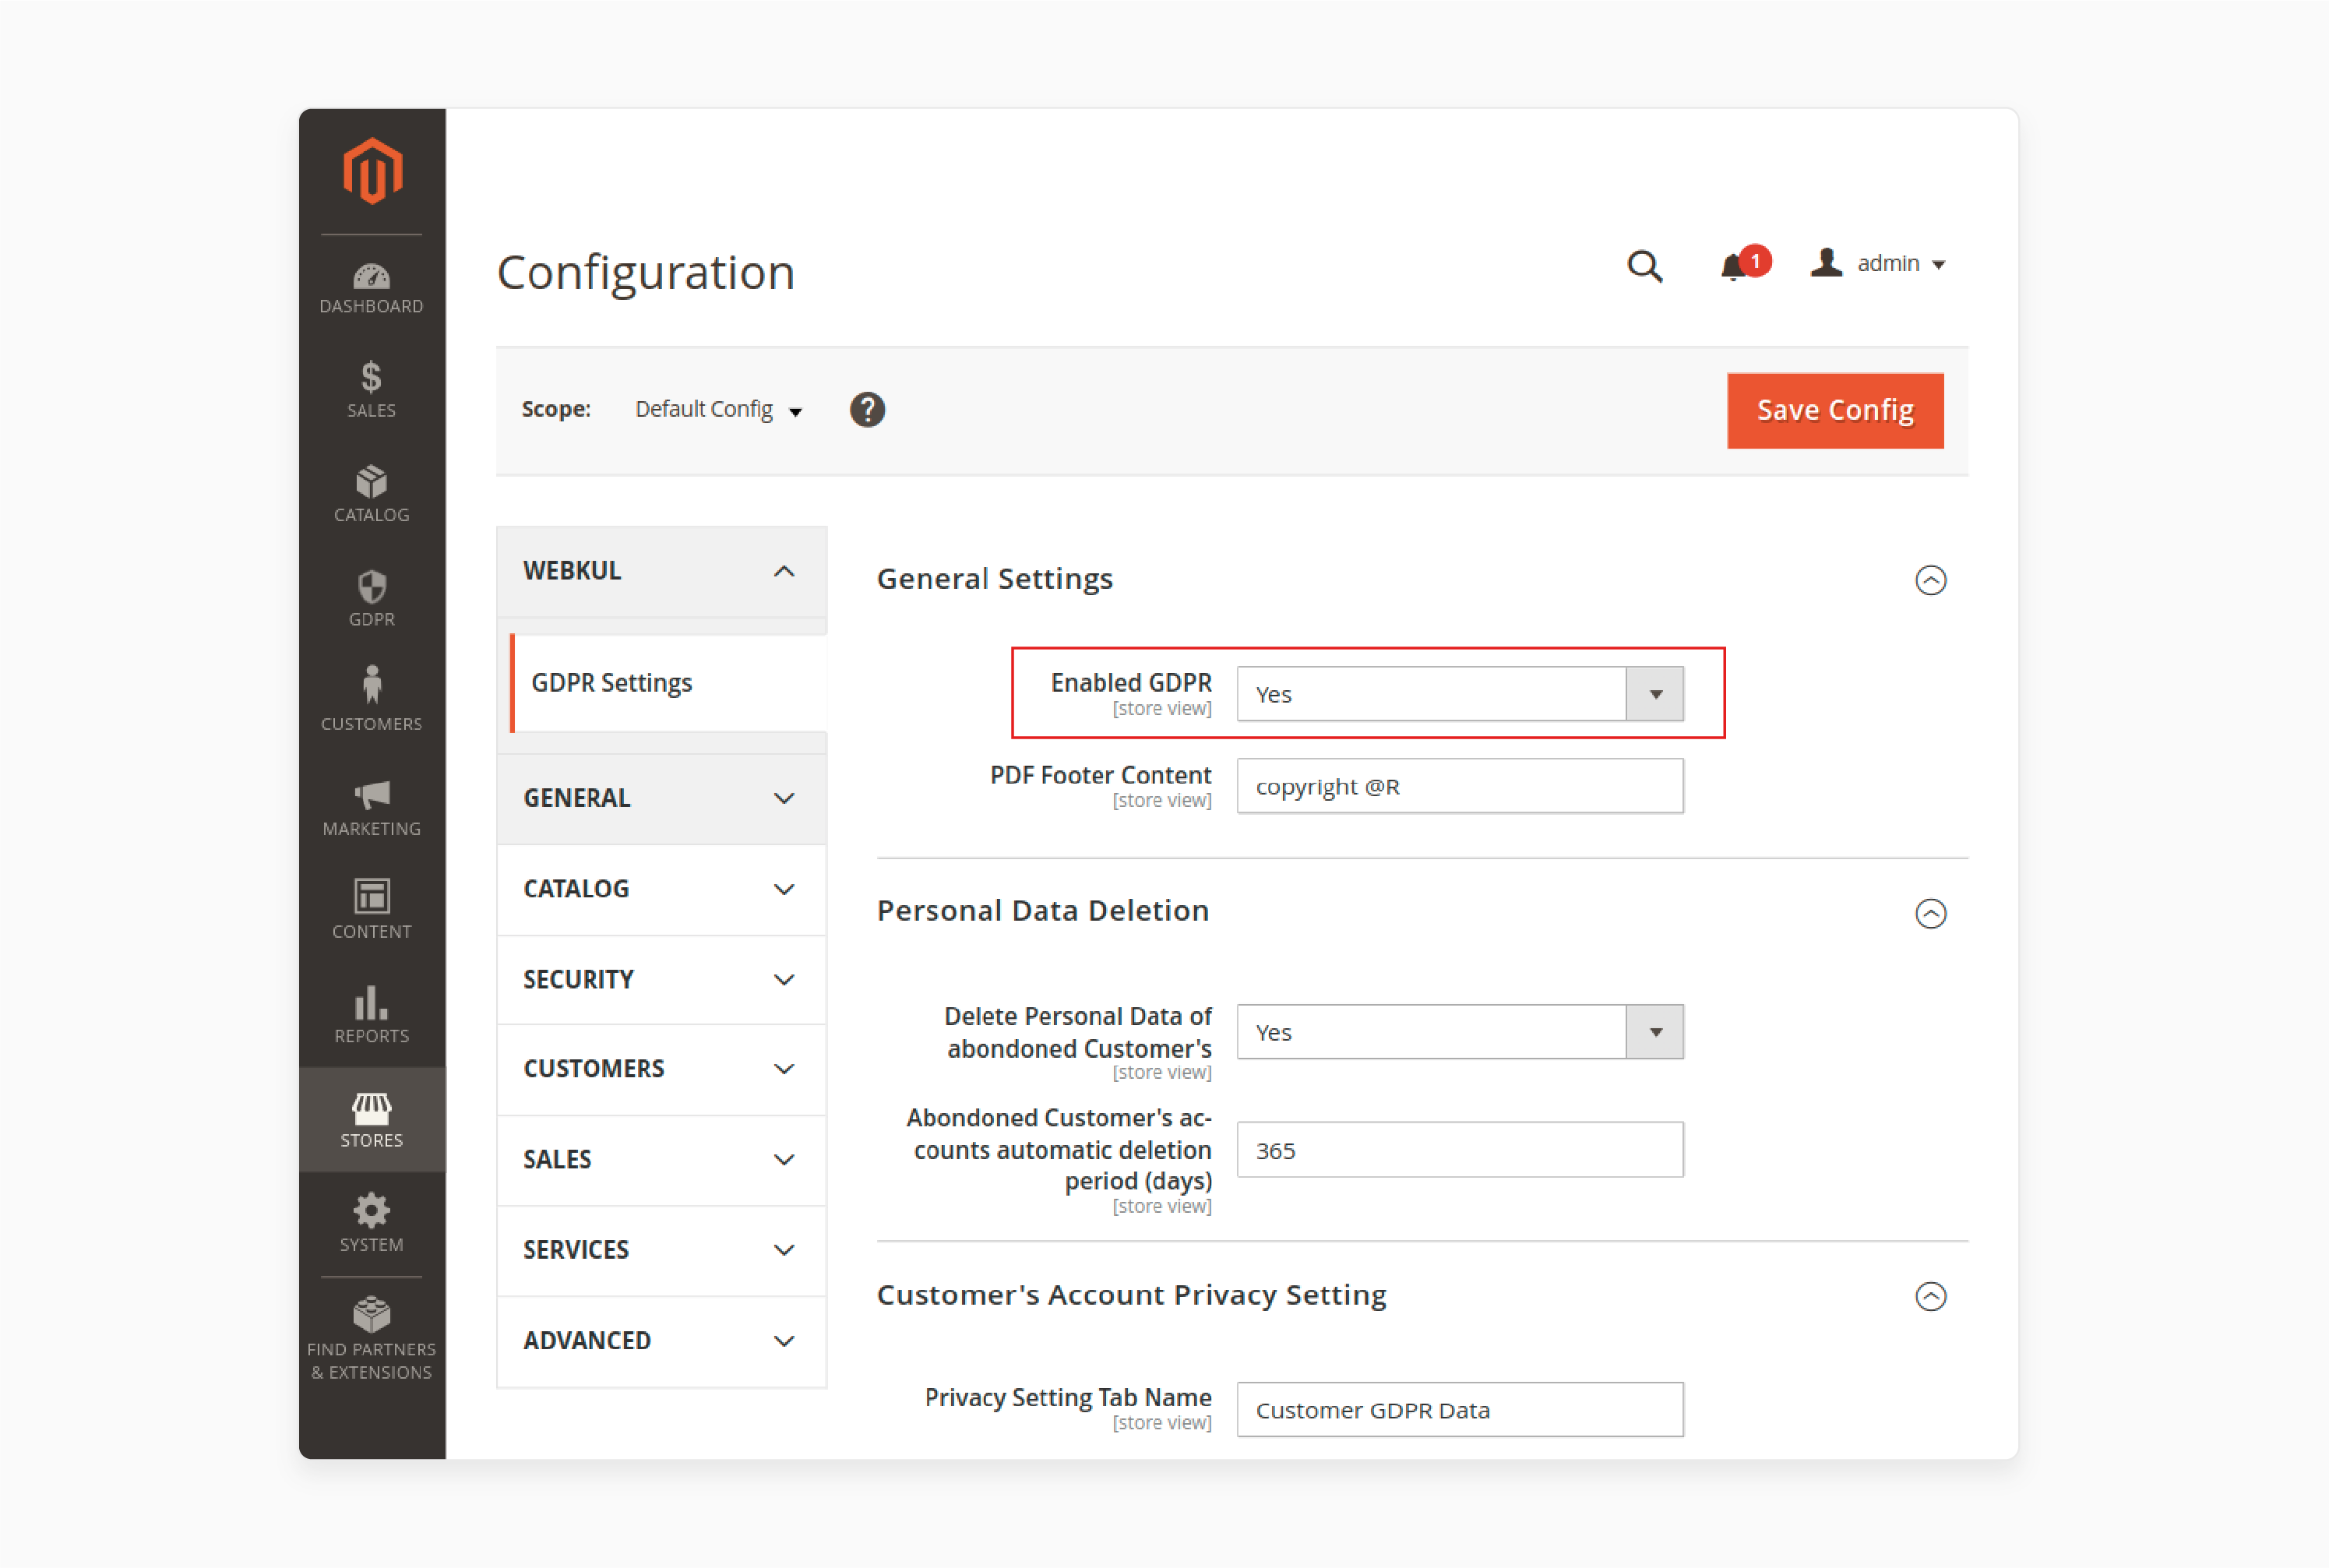Image resolution: width=2329 pixels, height=1568 pixels.
Task: Collapse the General Settings group
Action: coord(1930,580)
